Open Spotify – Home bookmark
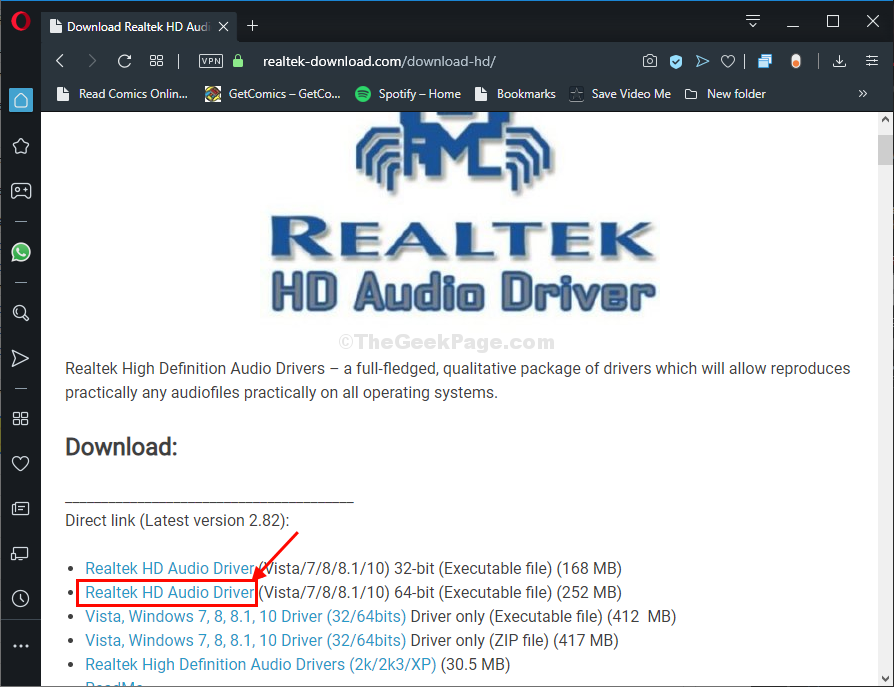Viewport: 894px width, 687px height. pos(408,94)
